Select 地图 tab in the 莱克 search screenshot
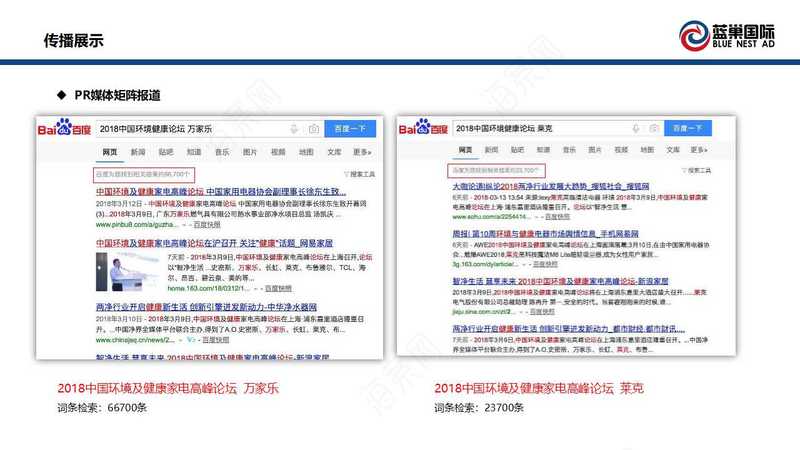 (647, 150)
